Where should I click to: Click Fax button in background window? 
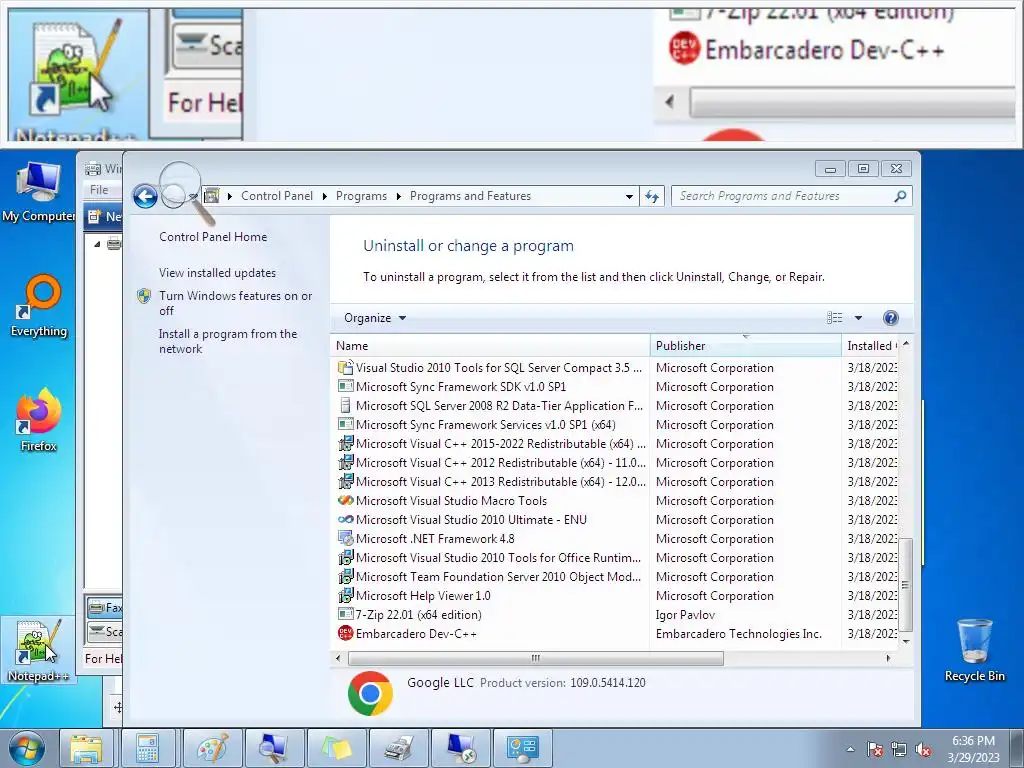[104, 607]
